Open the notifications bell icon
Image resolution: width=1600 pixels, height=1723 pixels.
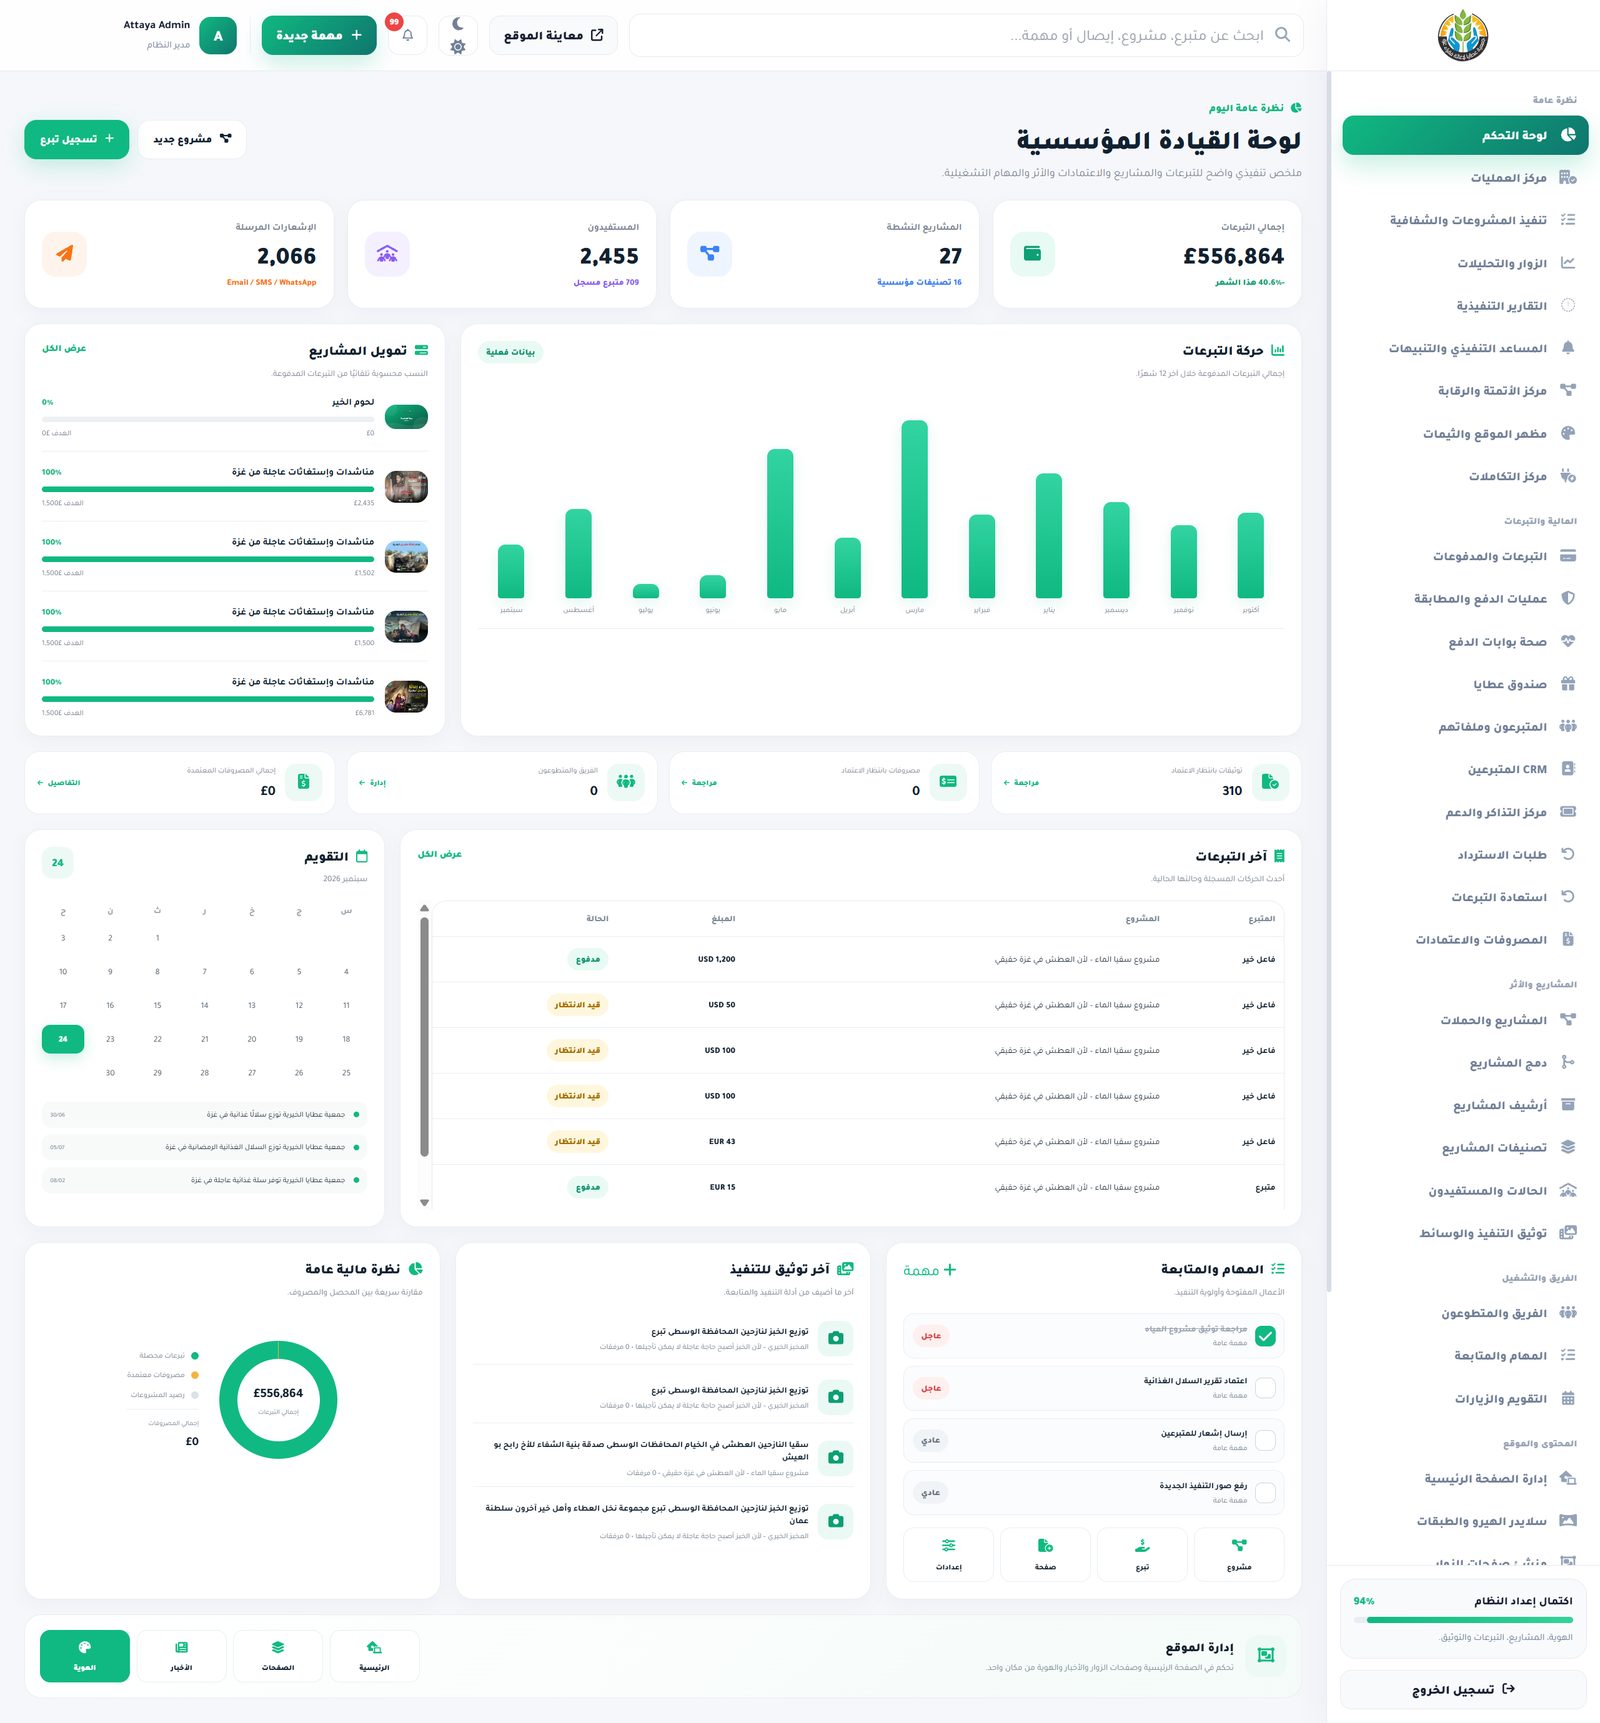[x=407, y=35]
